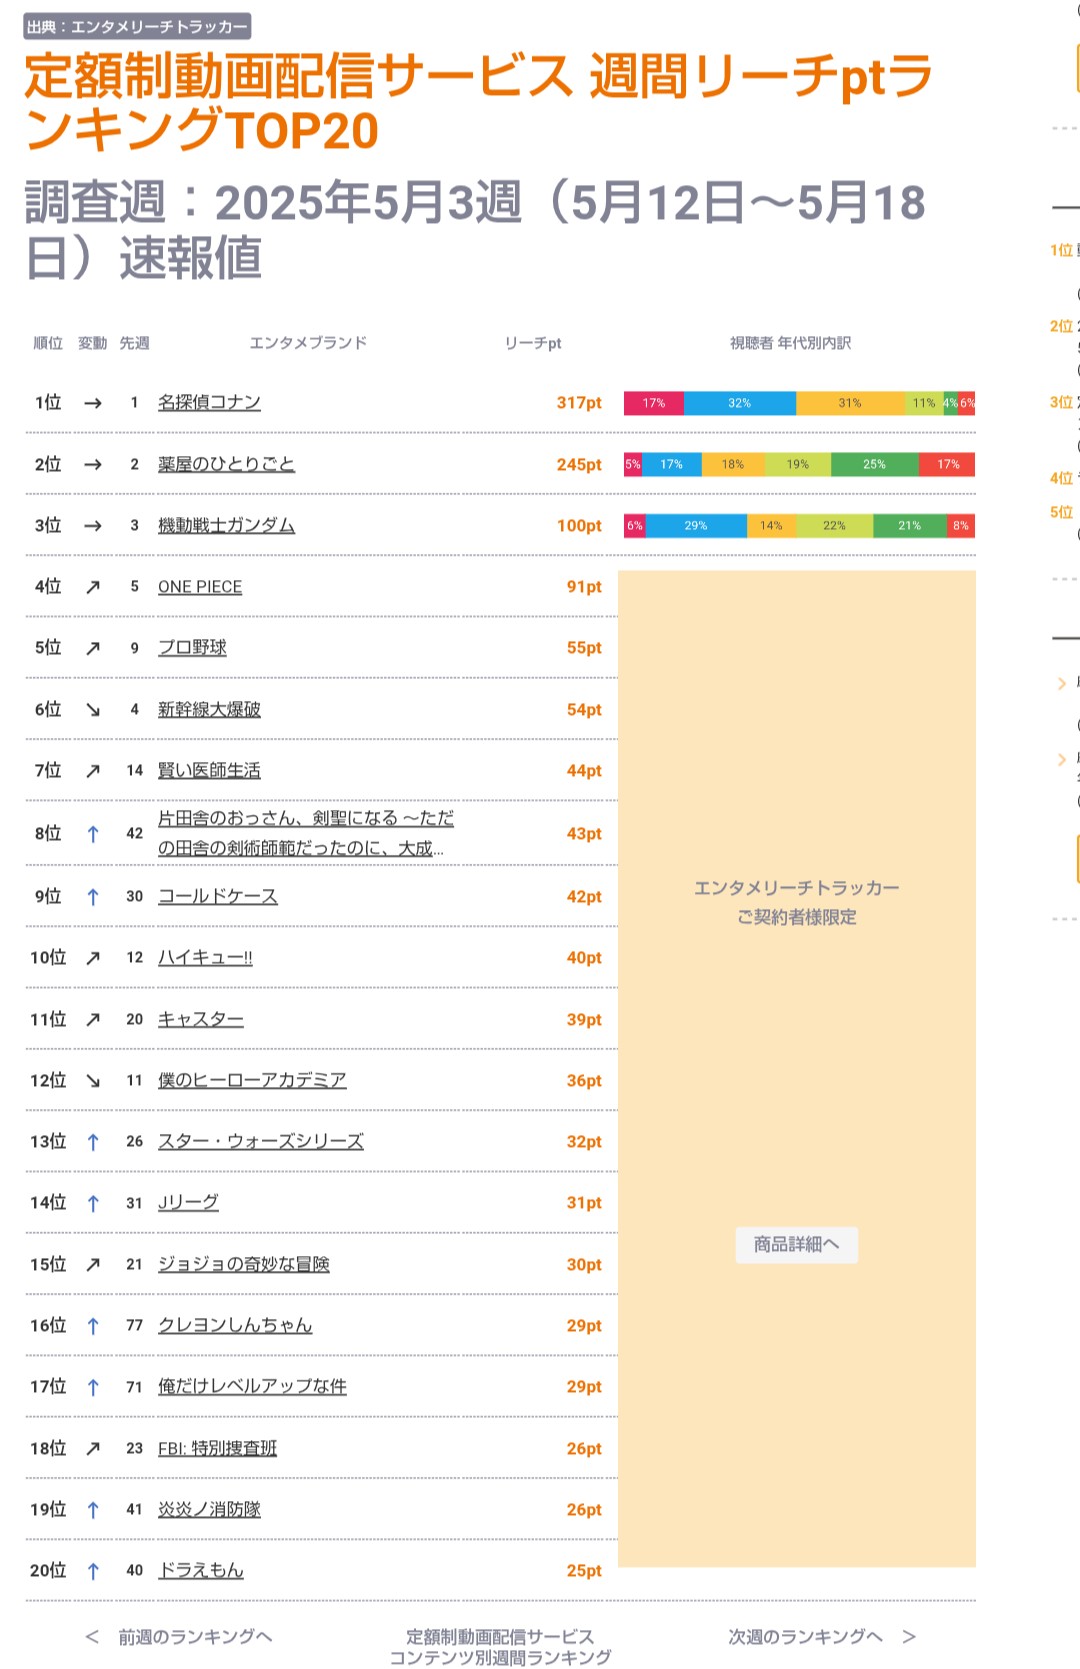Click the 視聴者 年代別内訳 column header

[x=790, y=343]
